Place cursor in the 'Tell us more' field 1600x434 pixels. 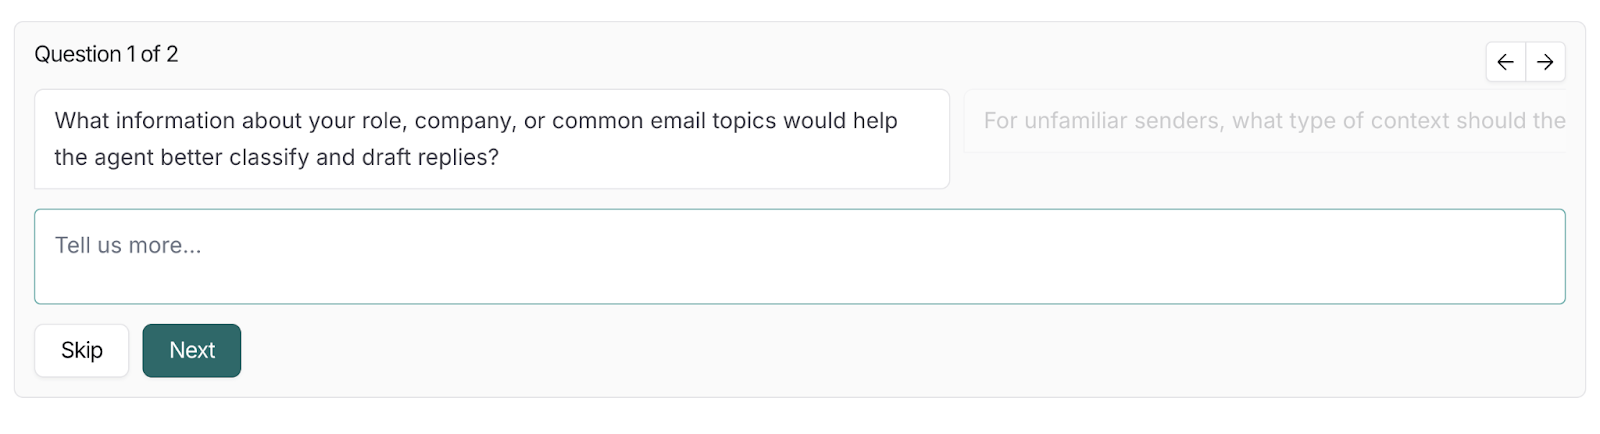point(799,256)
